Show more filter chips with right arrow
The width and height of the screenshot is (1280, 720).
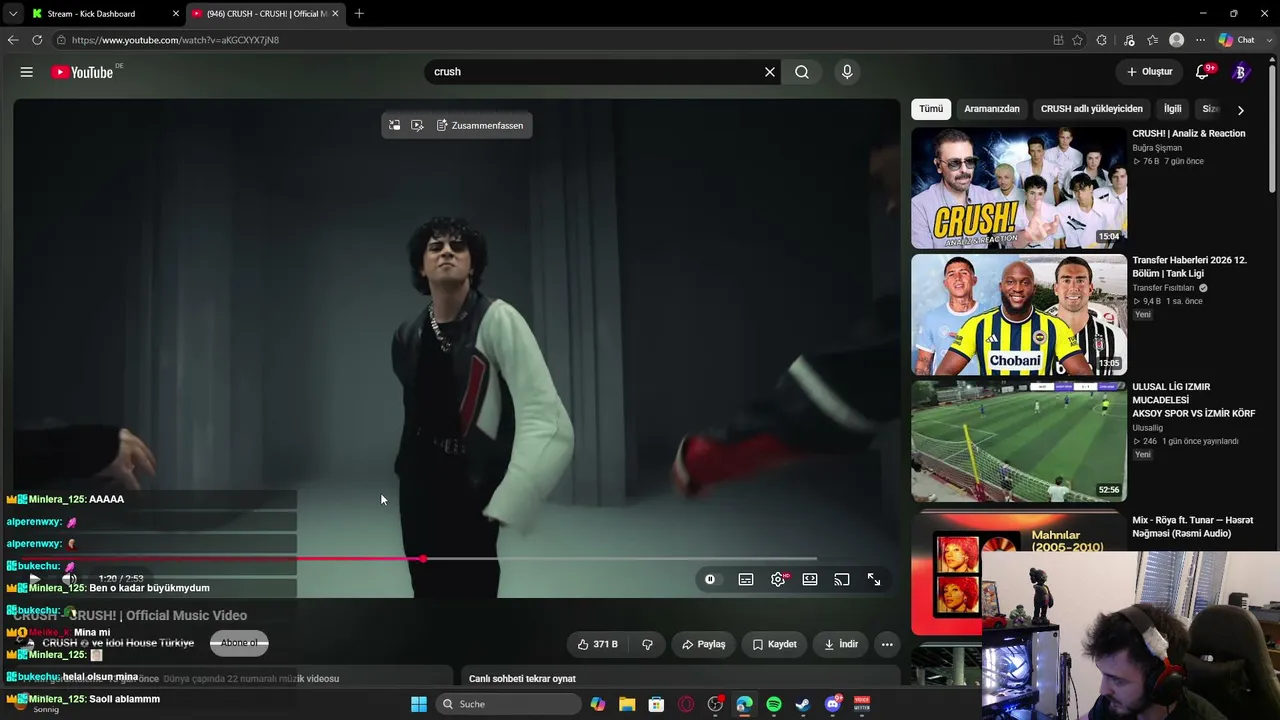pyautogui.click(x=1240, y=110)
